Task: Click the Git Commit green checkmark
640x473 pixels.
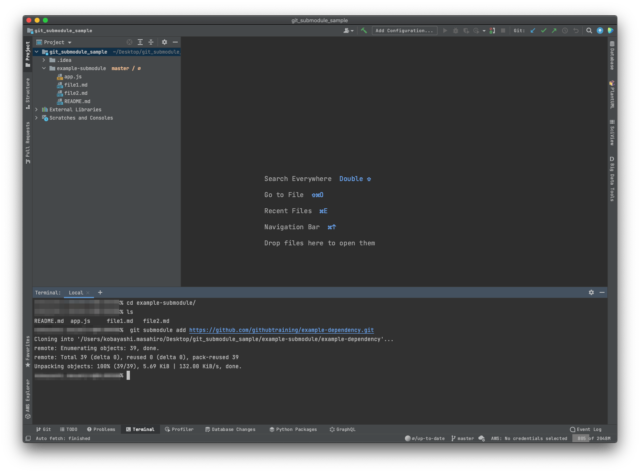Action: click(543, 31)
